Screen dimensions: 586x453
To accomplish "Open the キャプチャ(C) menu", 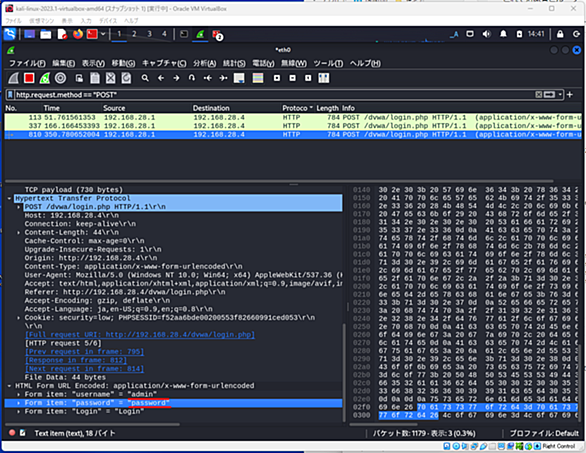I will 164,63.
